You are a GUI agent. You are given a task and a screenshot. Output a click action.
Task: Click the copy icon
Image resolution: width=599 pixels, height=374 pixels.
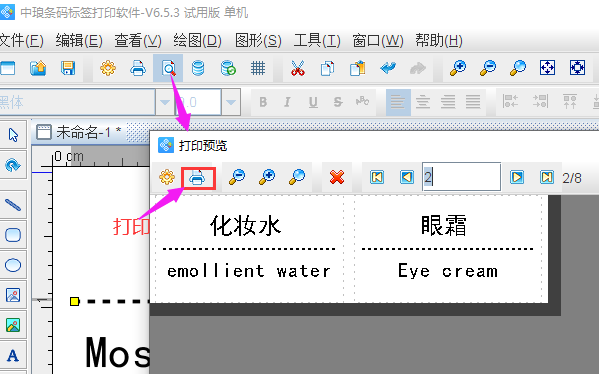coord(327,68)
